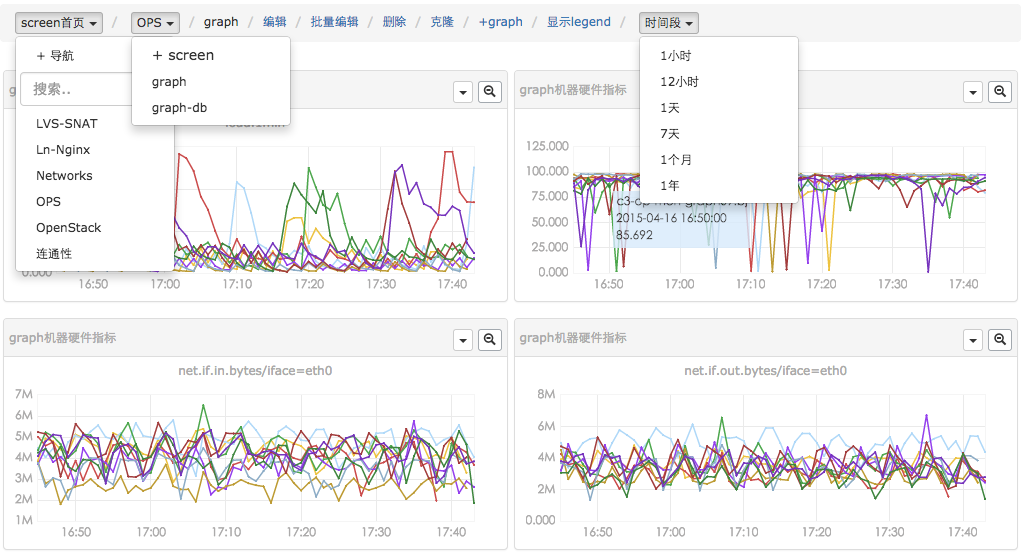Open the caret menu of top-right graph panel
The height and width of the screenshot is (556, 1024).
973,92
